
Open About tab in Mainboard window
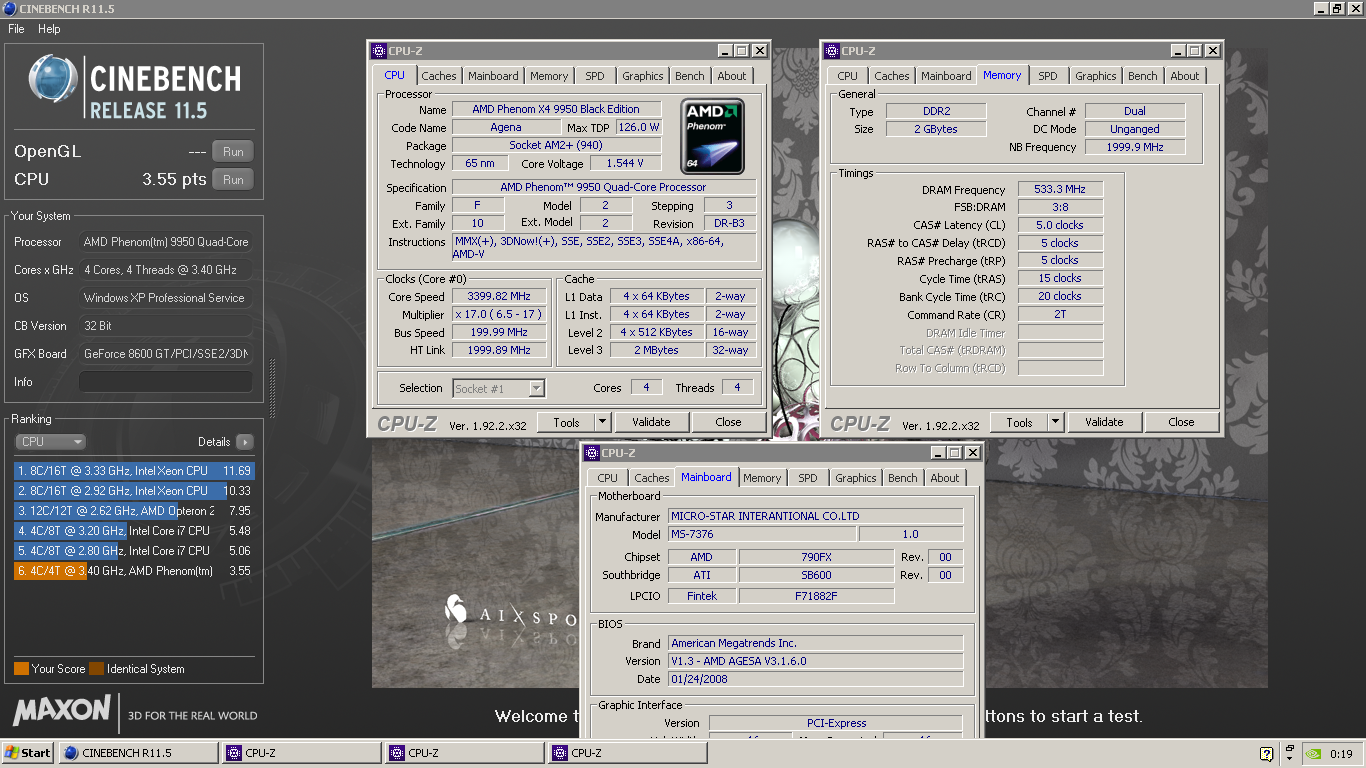point(945,478)
